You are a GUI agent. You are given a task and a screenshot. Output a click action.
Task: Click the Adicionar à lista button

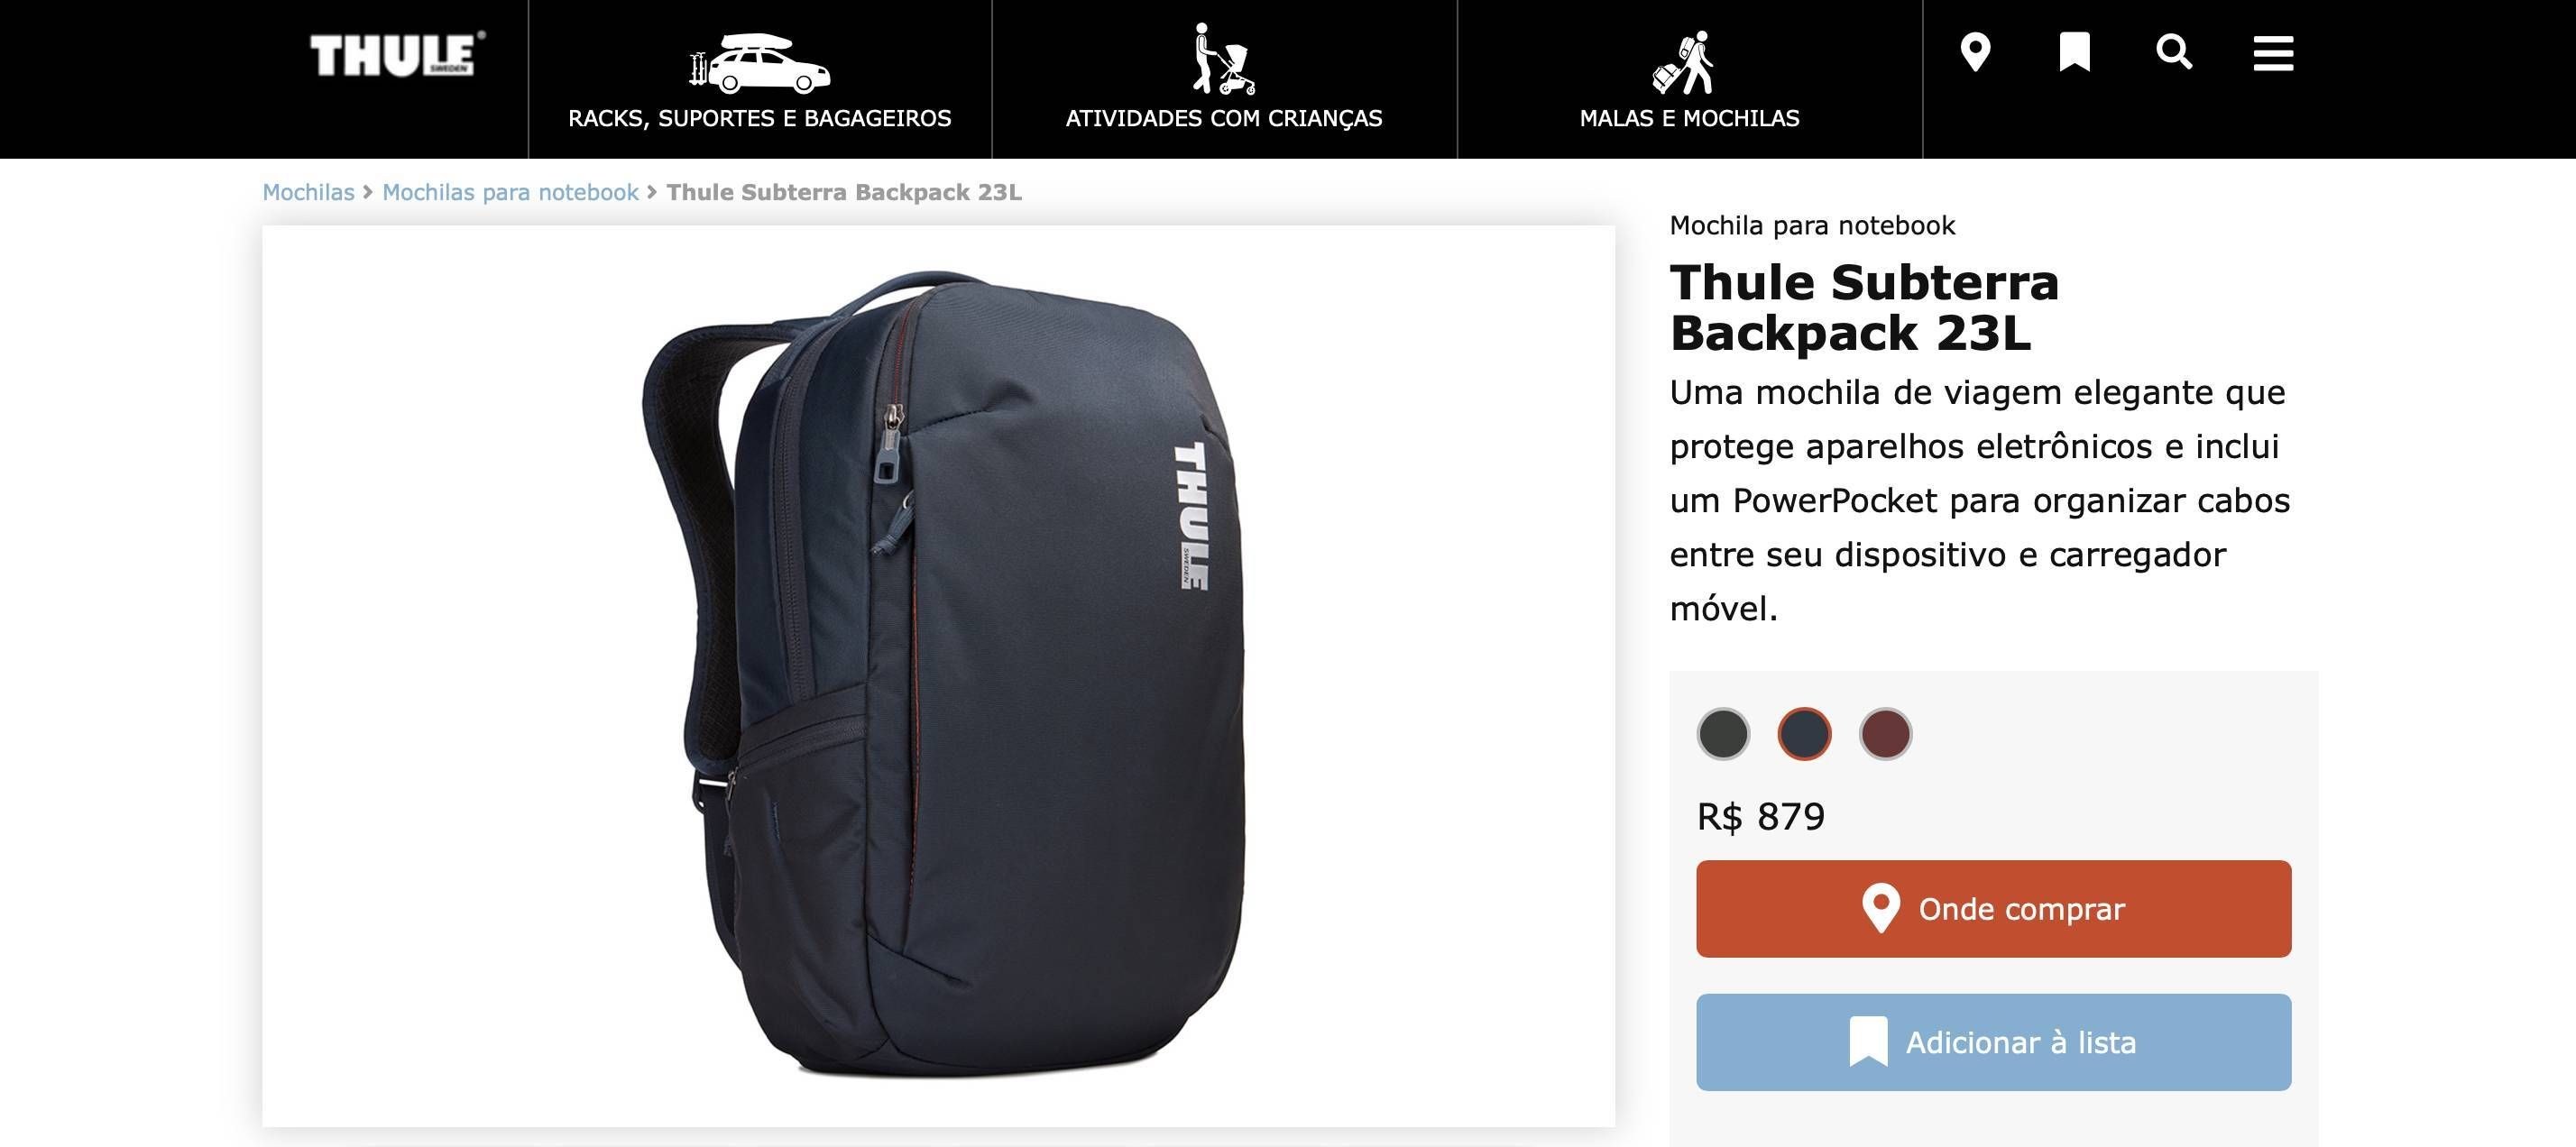[1993, 1042]
